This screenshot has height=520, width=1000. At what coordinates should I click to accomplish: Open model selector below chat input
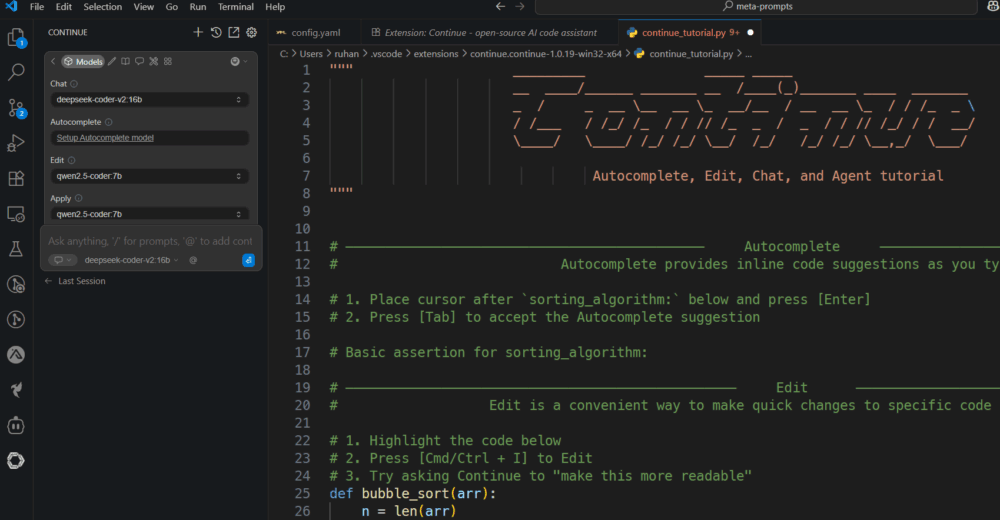coord(131,260)
